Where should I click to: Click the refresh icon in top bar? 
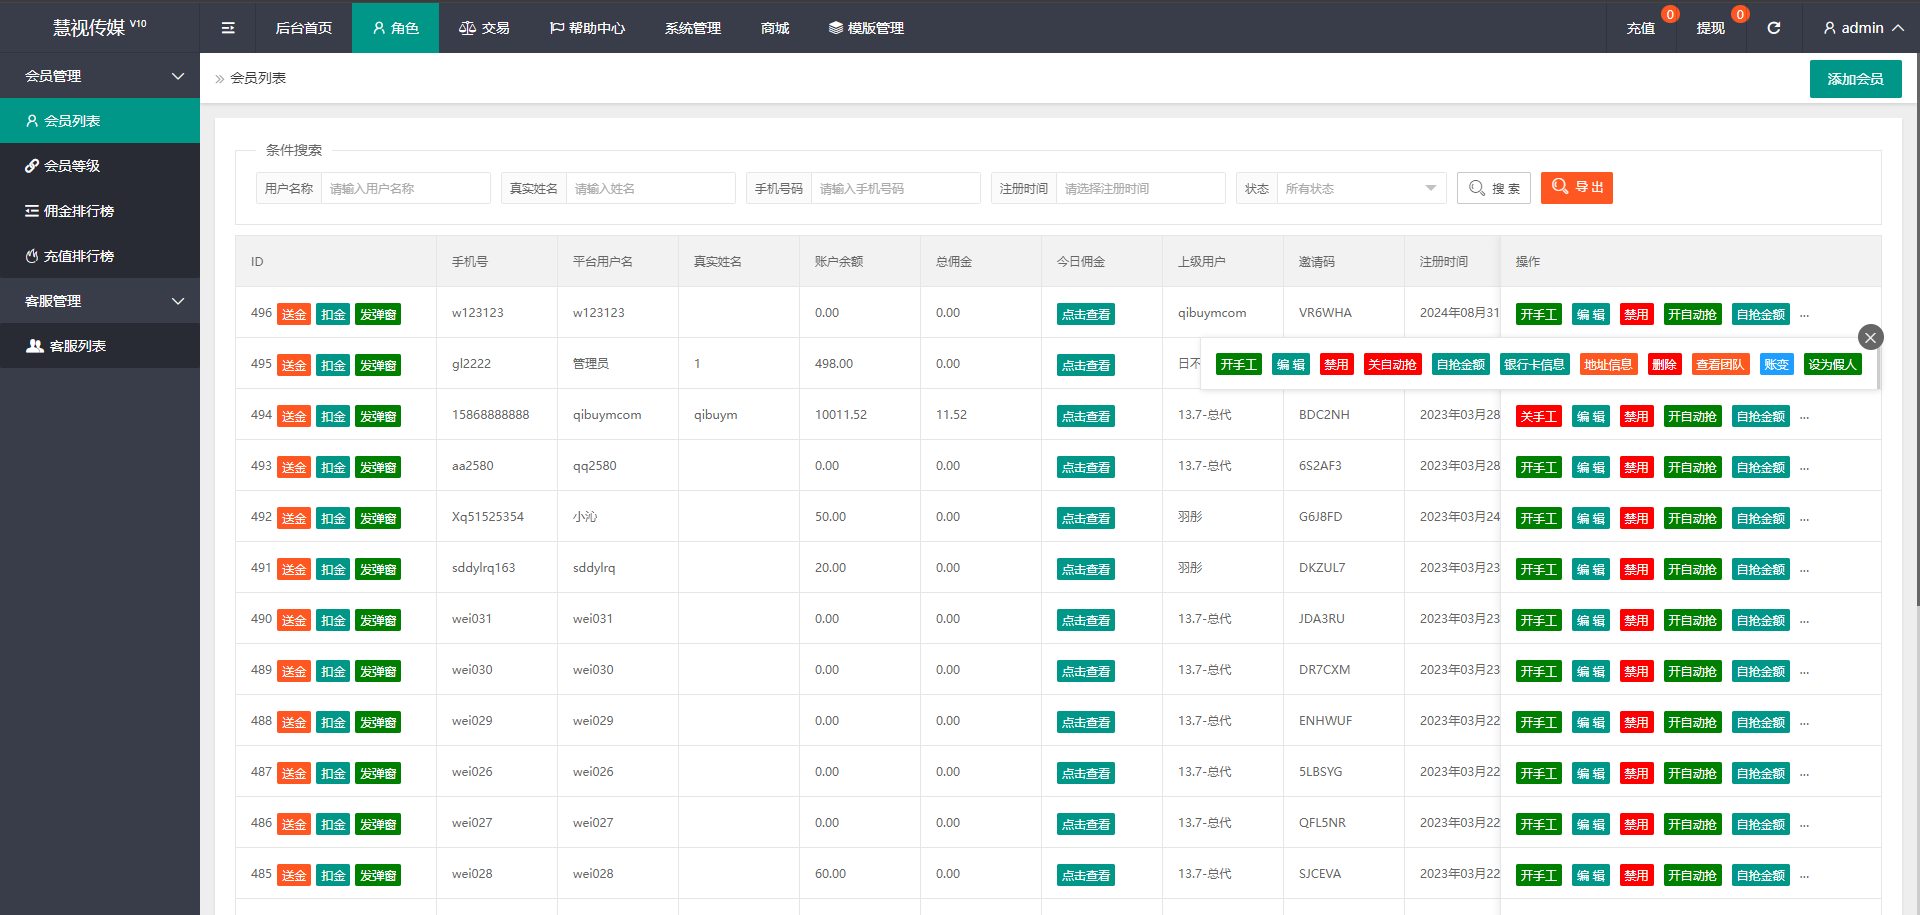coord(1773,28)
